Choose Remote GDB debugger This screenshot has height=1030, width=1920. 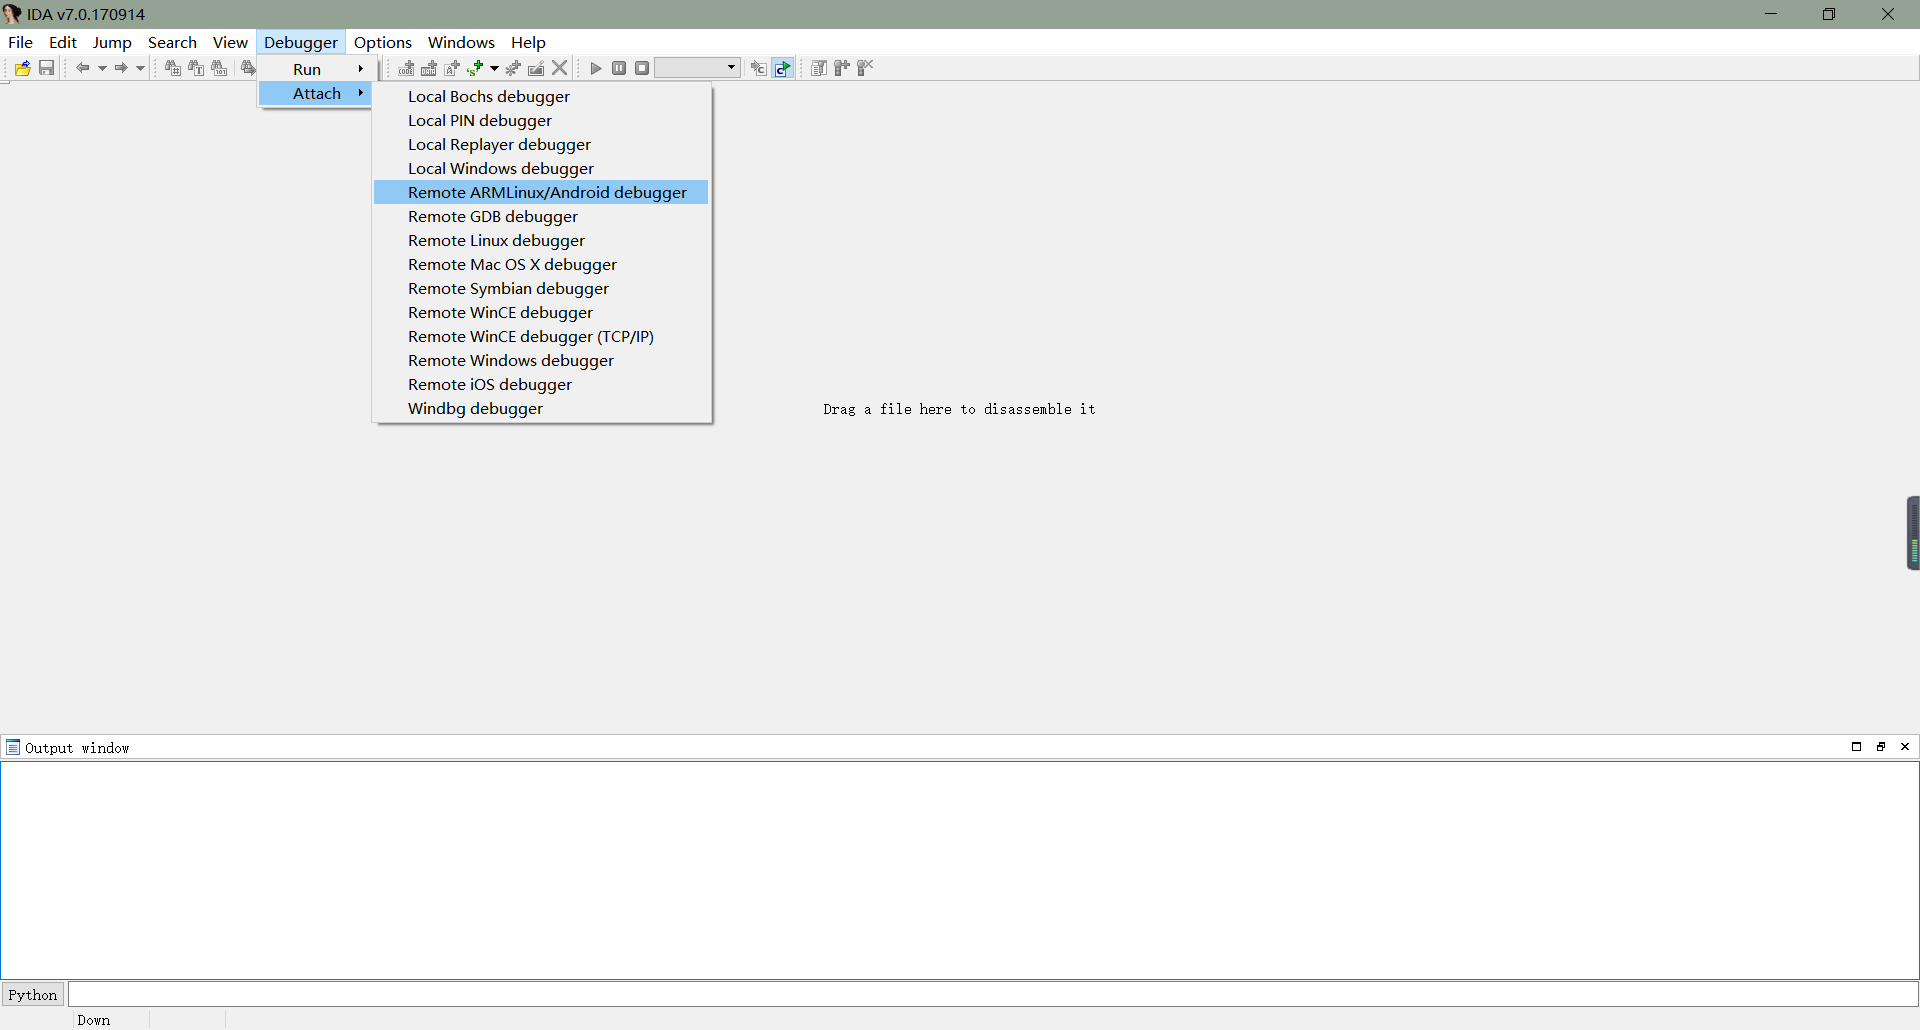[x=541, y=216]
